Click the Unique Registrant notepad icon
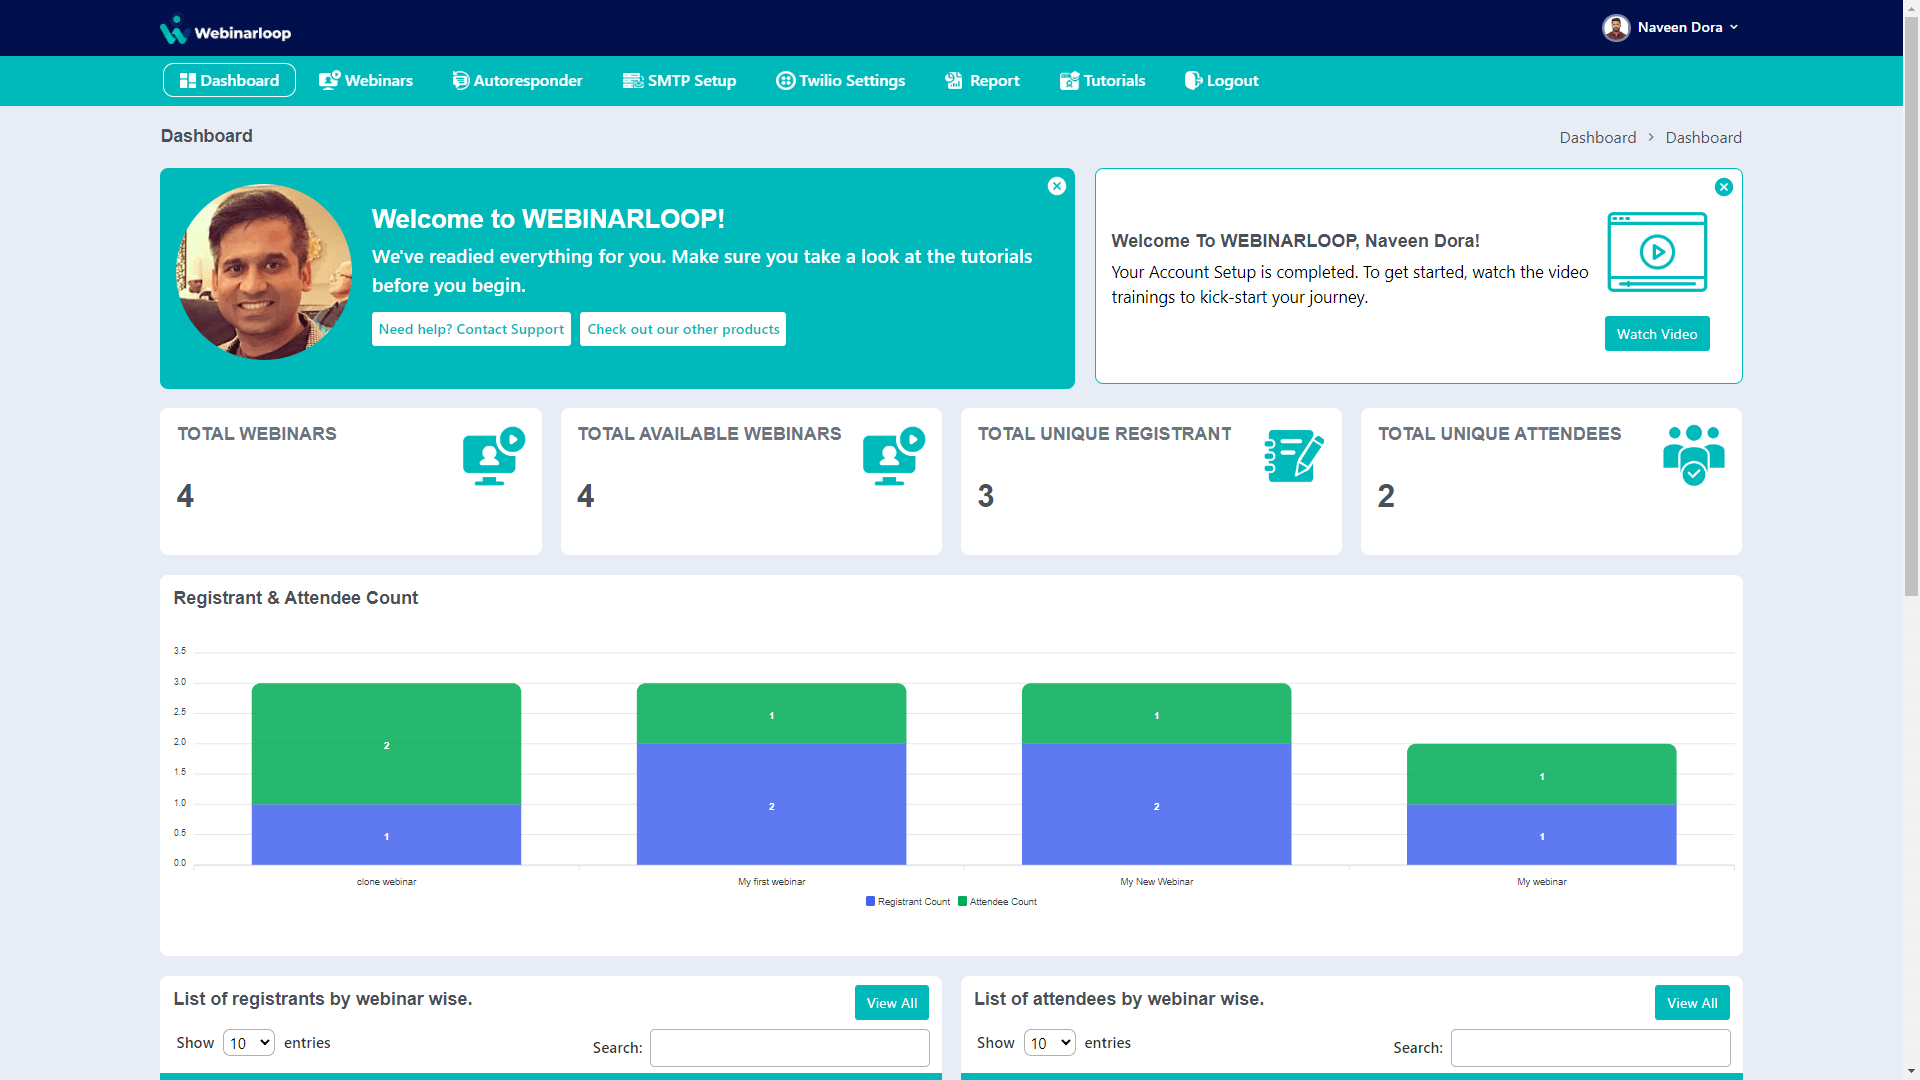1920x1080 pixels. [x=1293, y=456]
